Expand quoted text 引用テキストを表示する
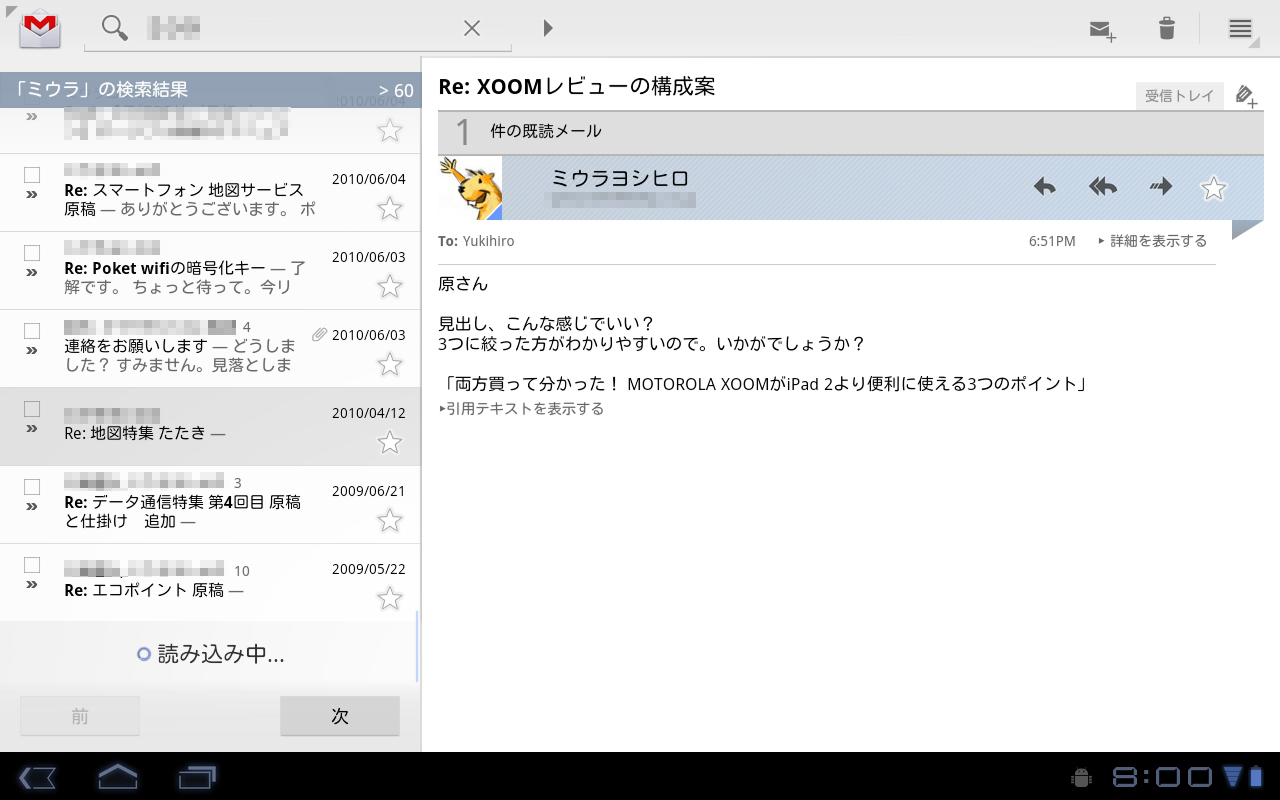 pyautogui.click(x=521, y=408)
